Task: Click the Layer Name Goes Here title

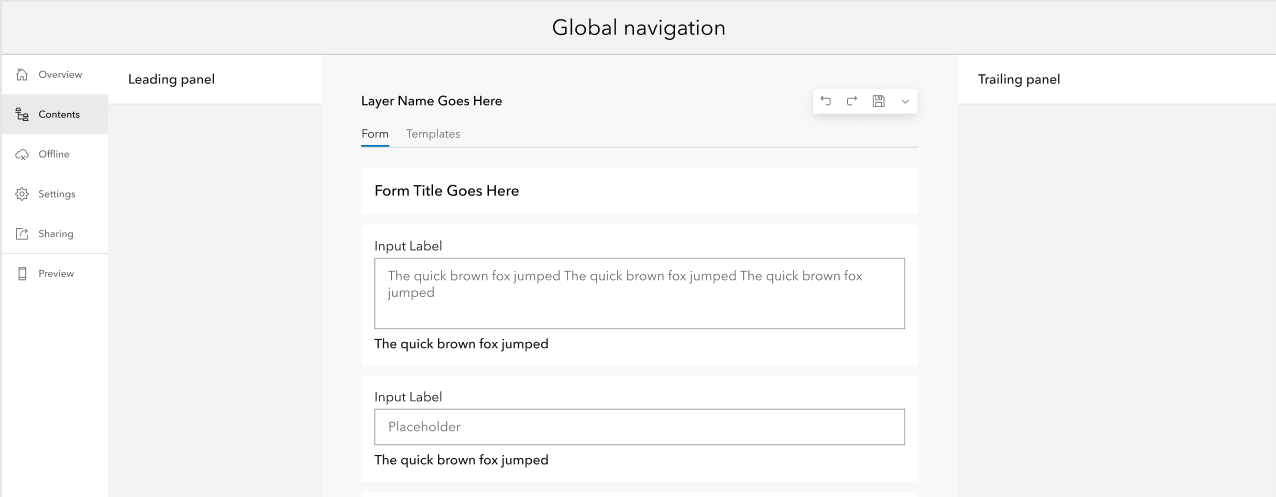Action: [432, 101]
